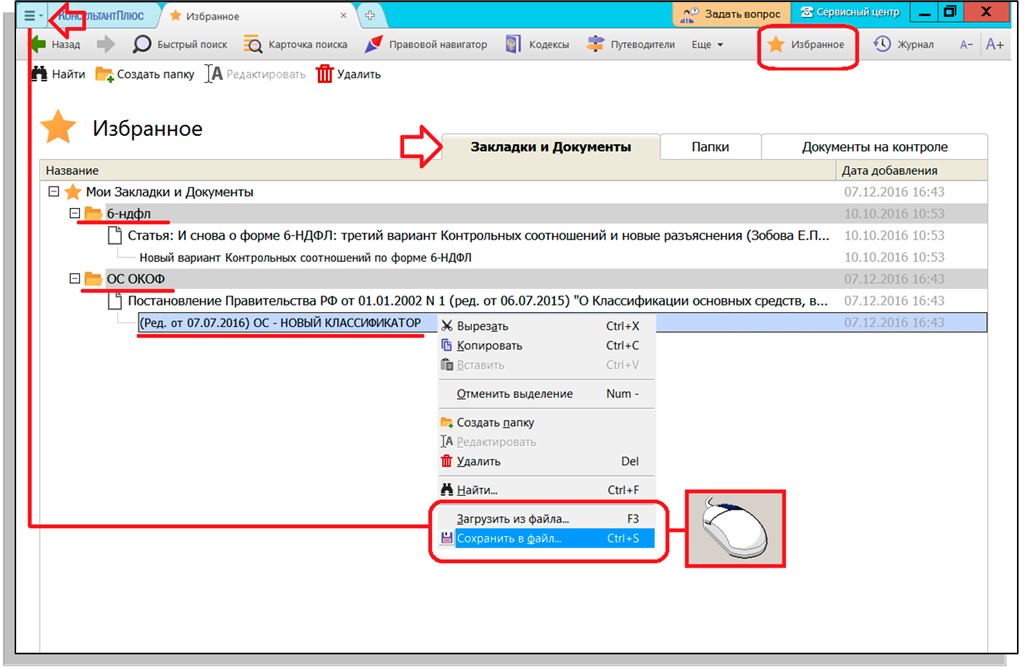Click the Задать вопрос icon
This screenshot has height=668, width=1024.
pos(690,14)
